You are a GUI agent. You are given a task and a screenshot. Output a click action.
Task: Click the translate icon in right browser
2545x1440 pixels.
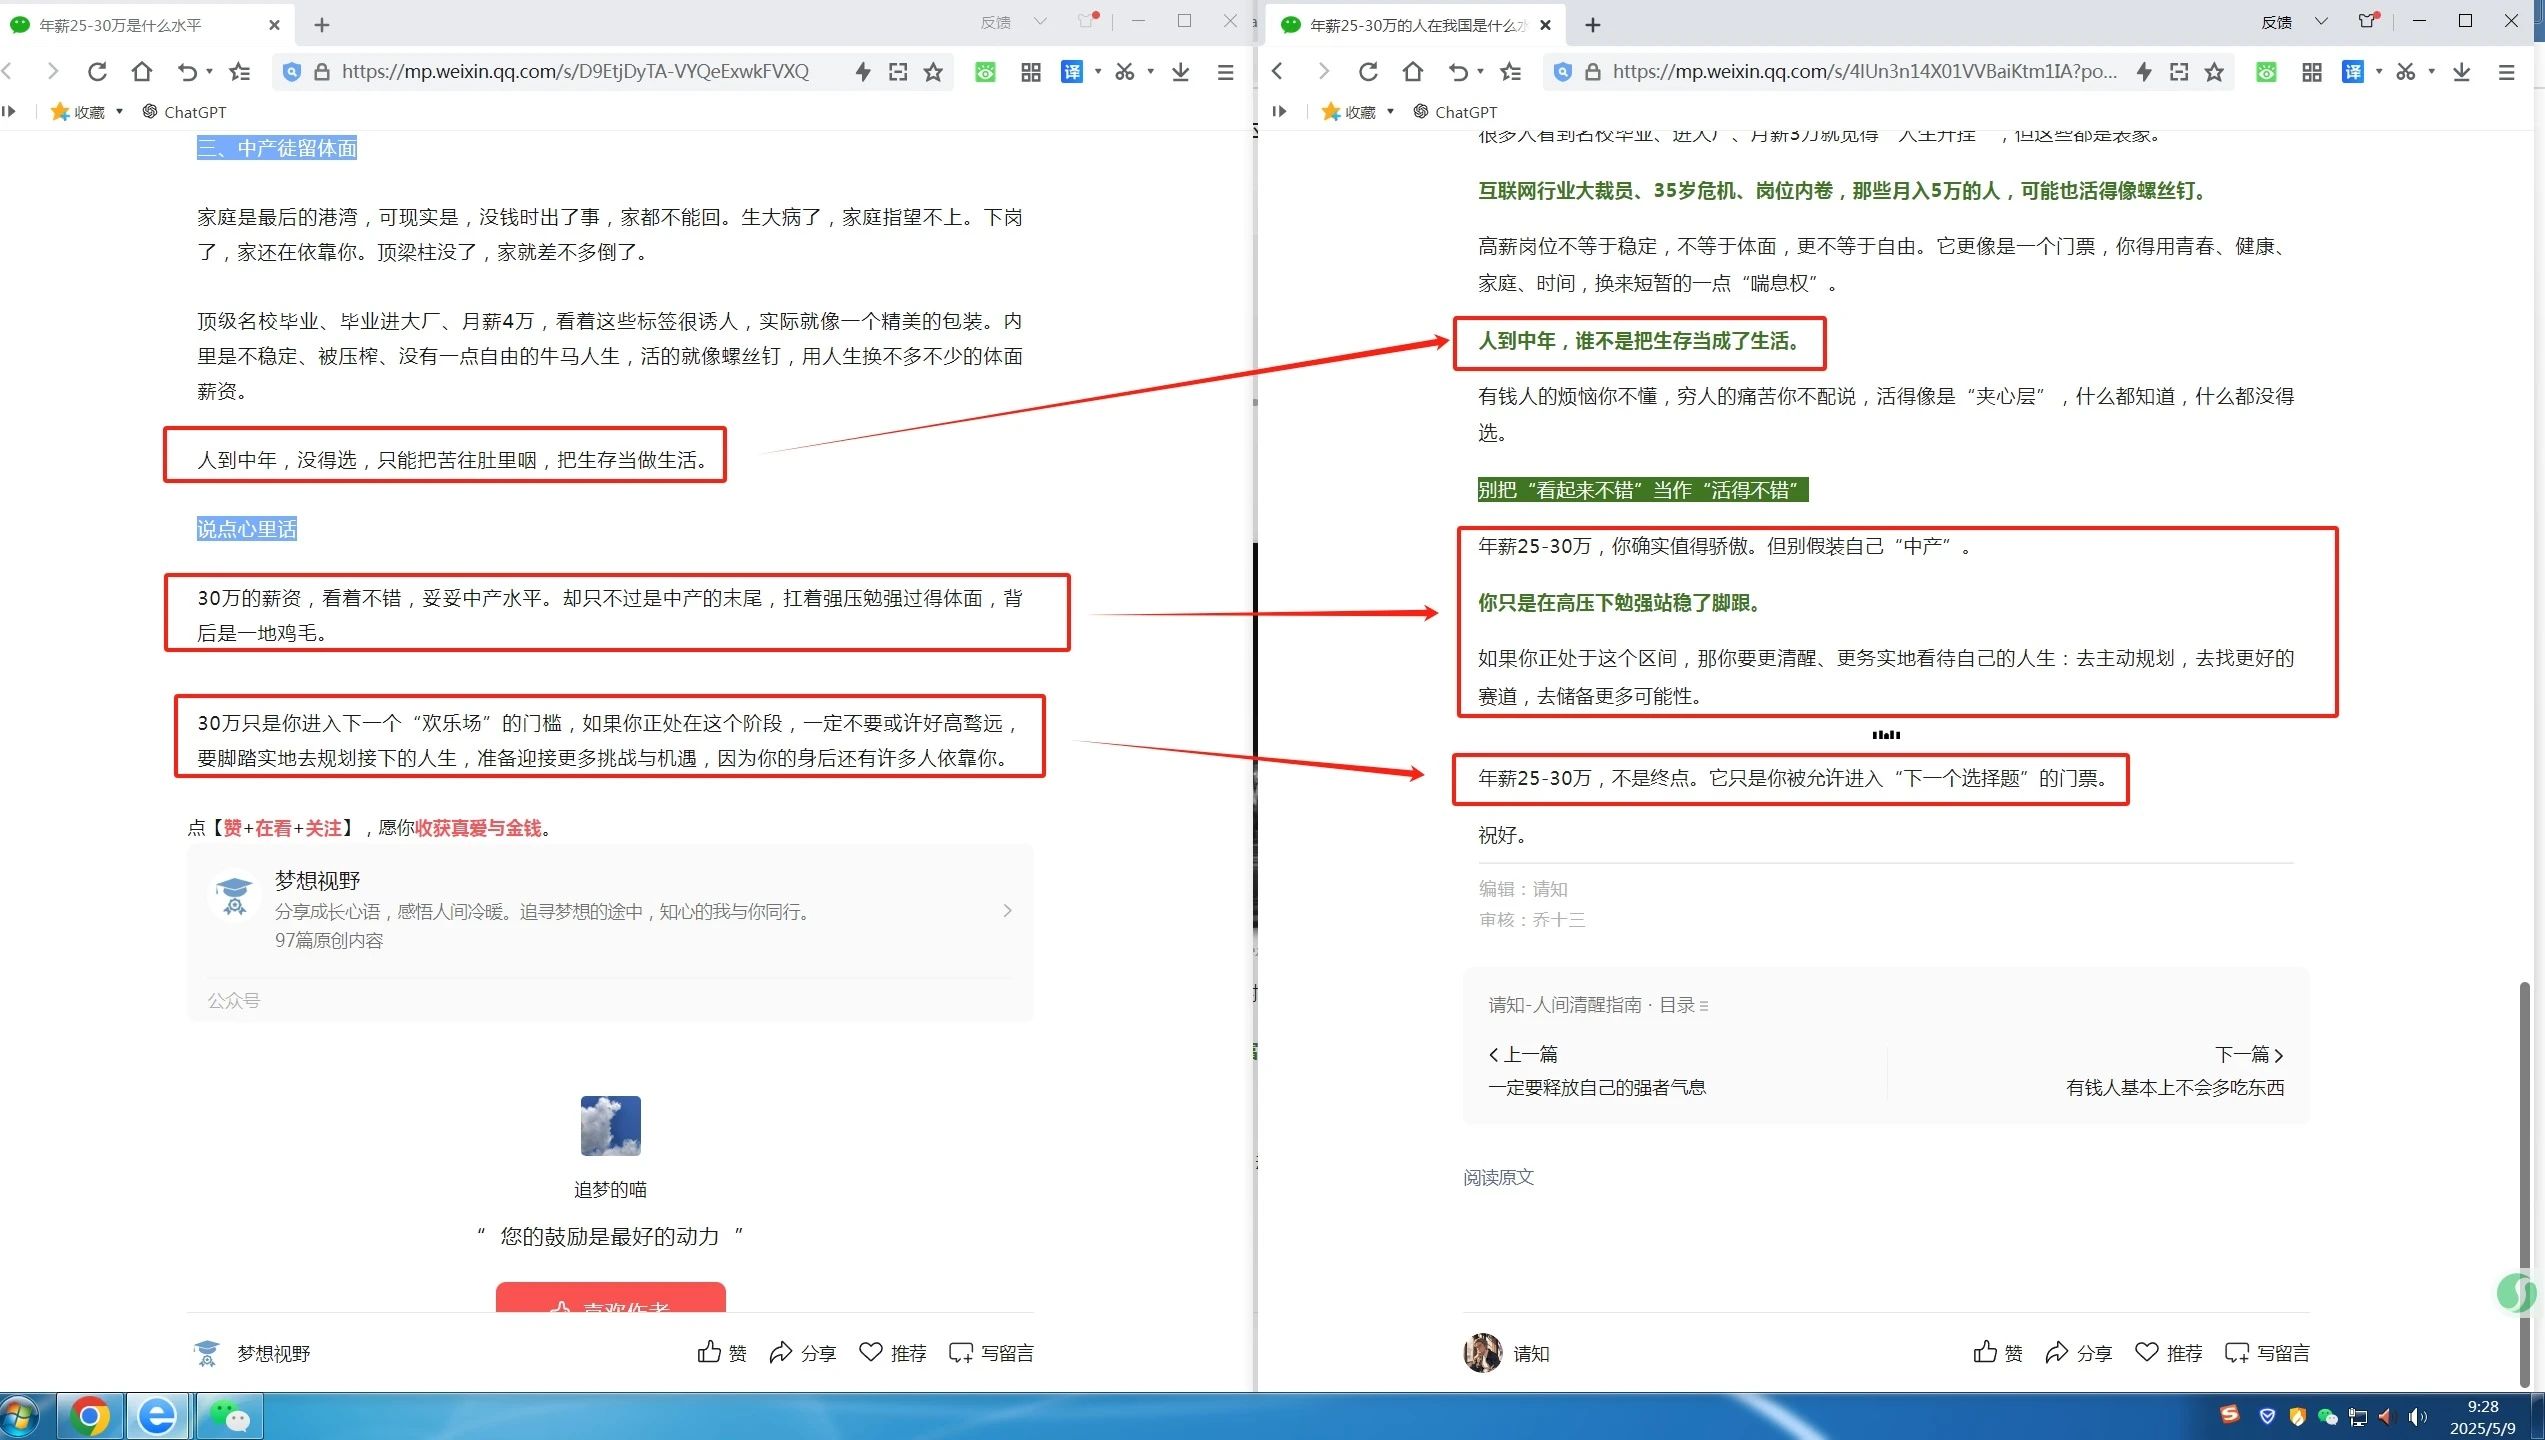pyautogui.click(x=2353, y=72)
